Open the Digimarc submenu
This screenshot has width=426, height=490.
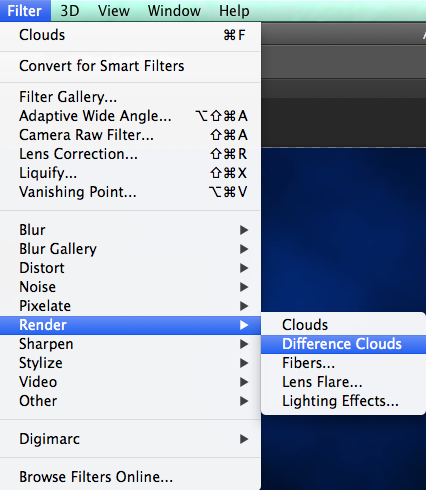[x=130, y=439]
